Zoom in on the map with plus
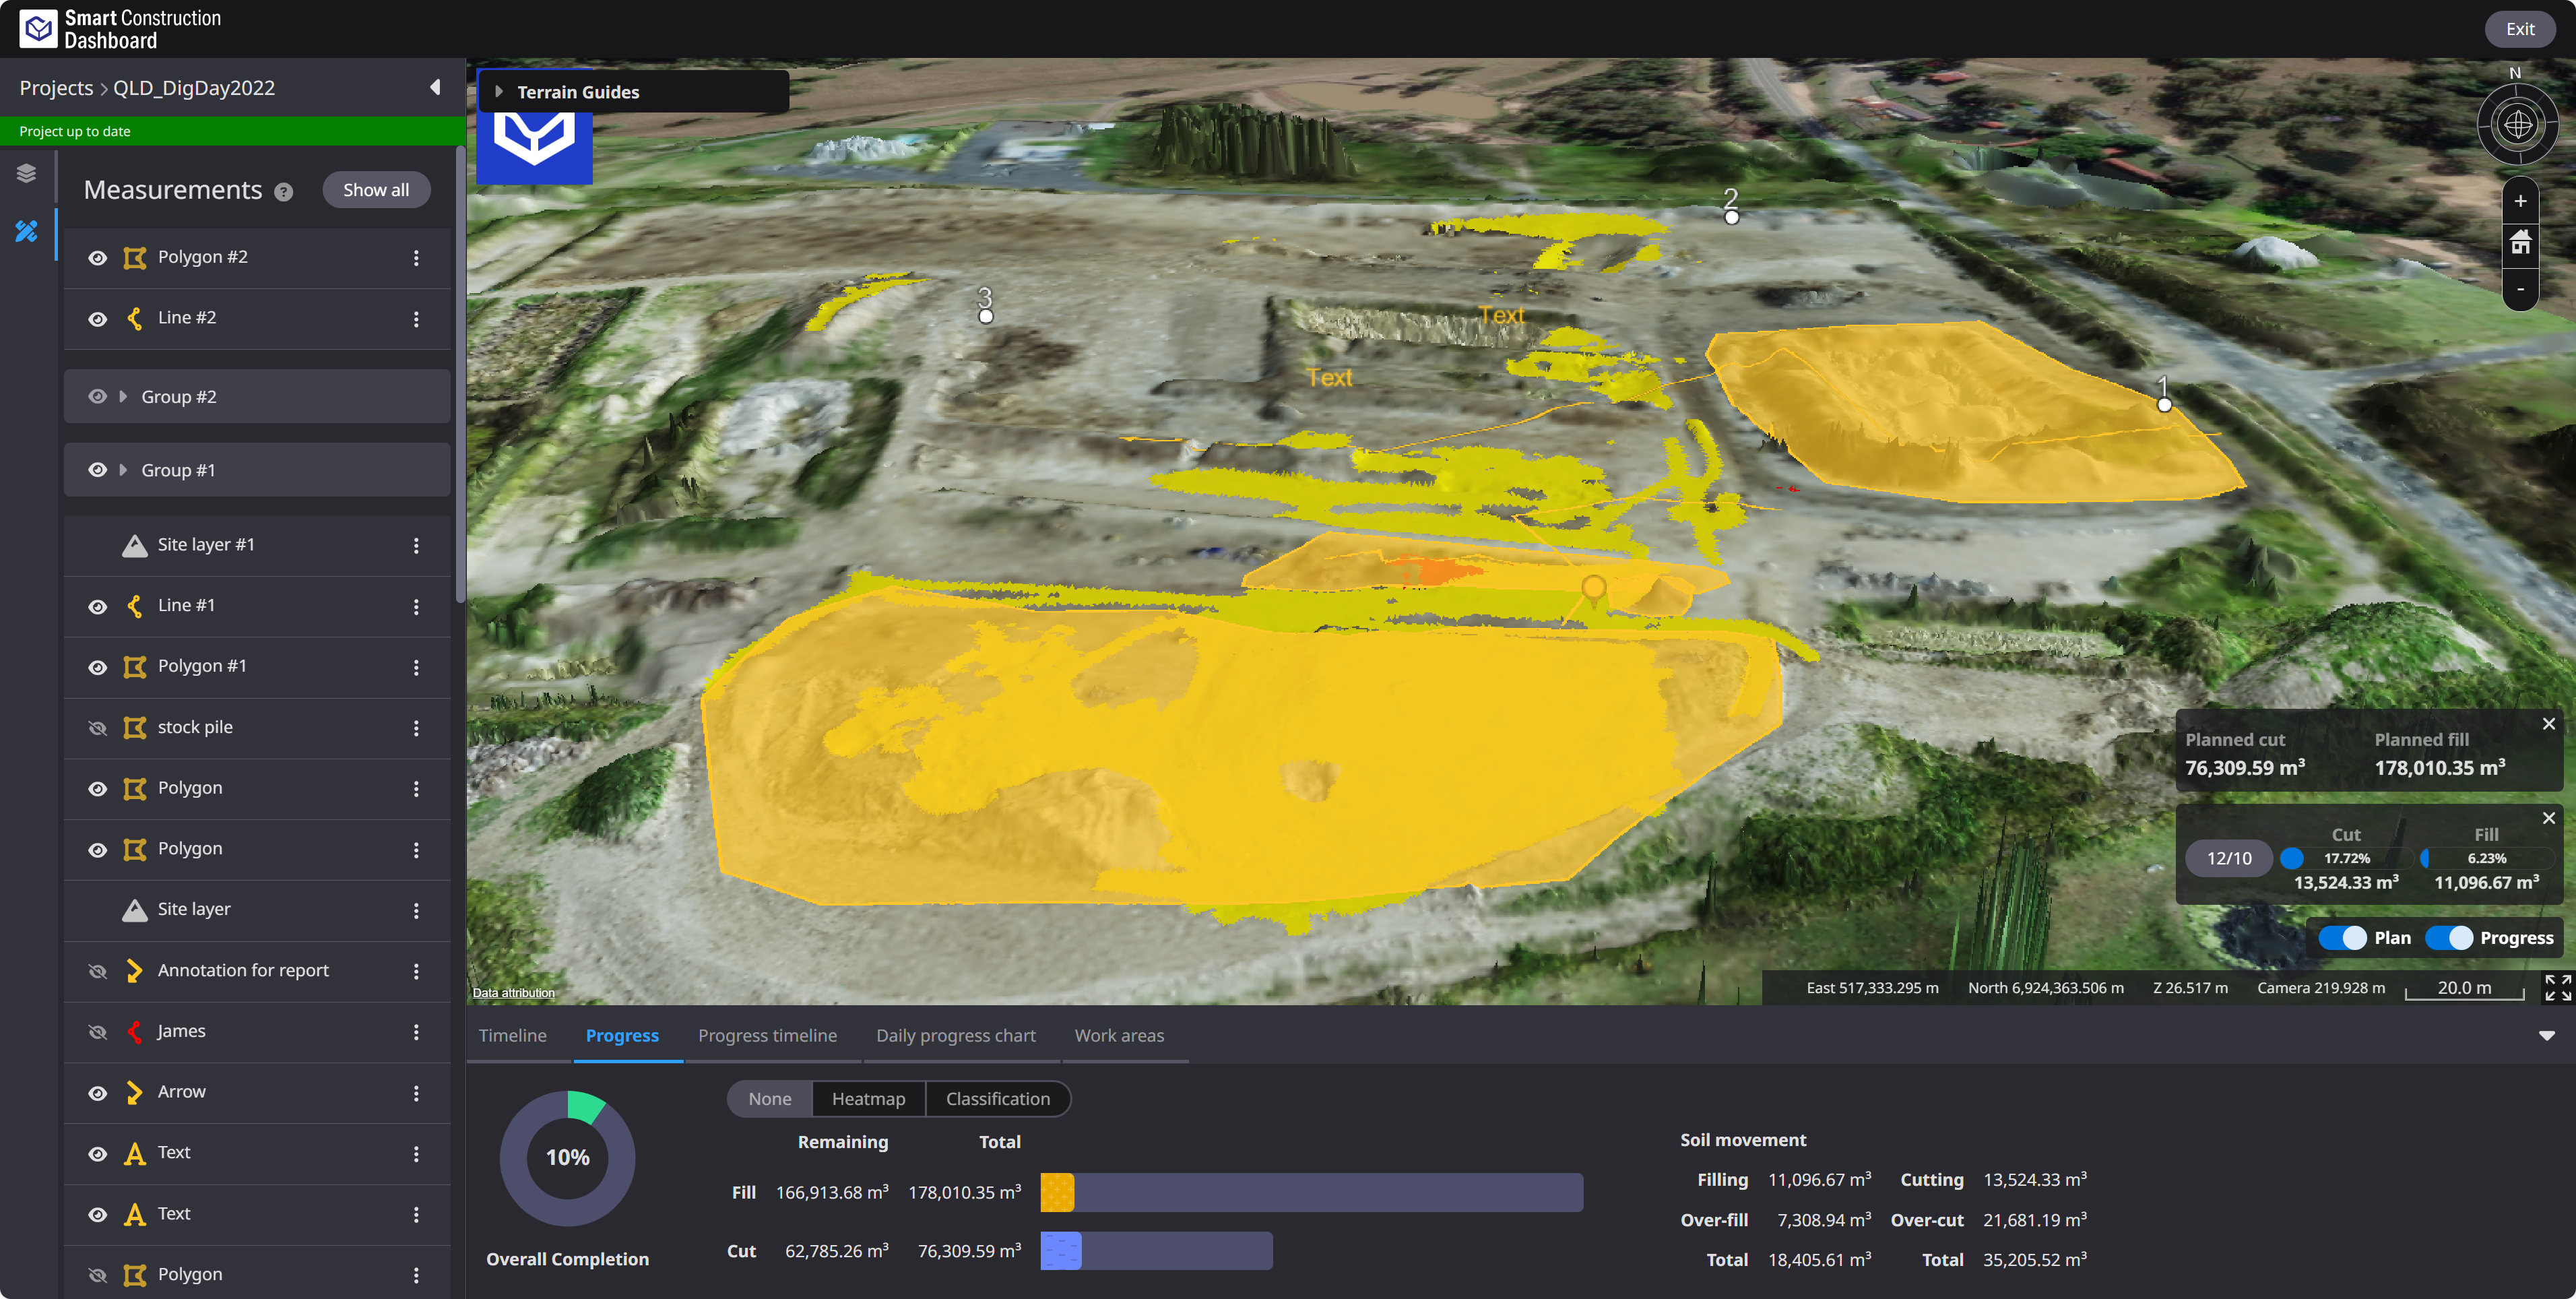Screen dimensions: 2576x1299 pyautogui.click(x=2520, y=201)
